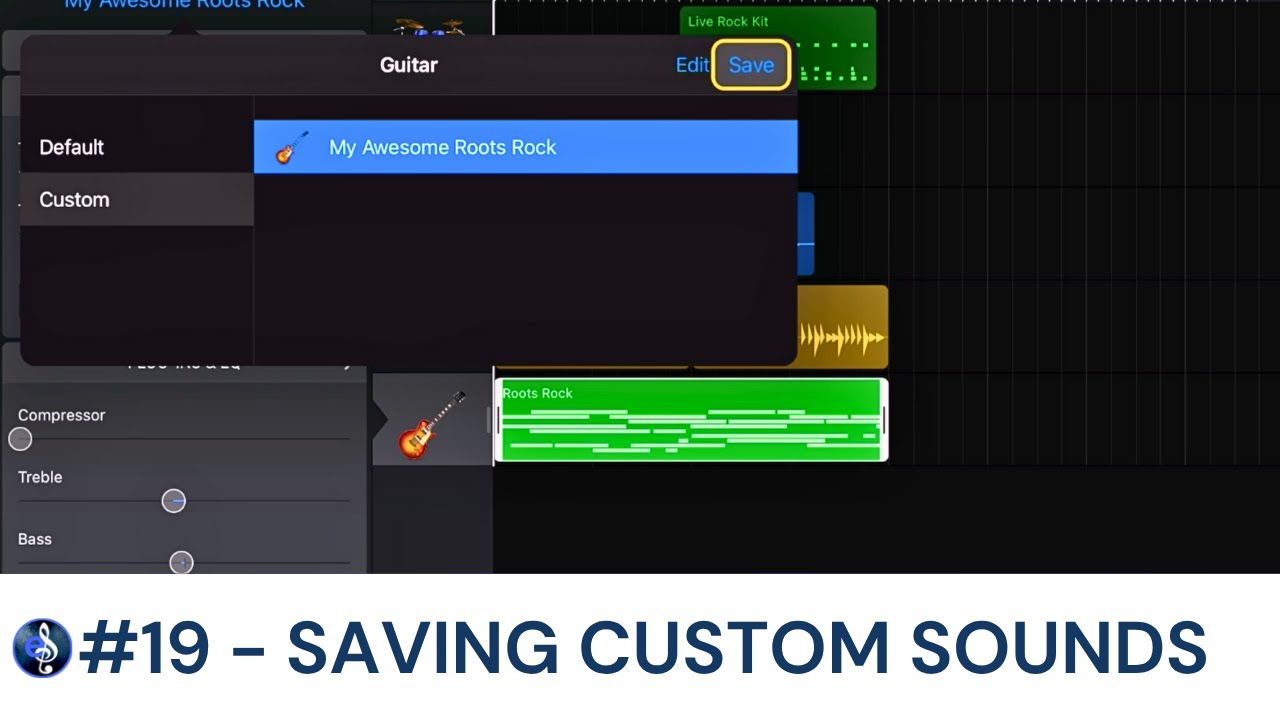This screenshot has width=1280, height=720.
Task: Click the guitar icon beside My Awesome Roots Rock
Action: pos(292,148)
